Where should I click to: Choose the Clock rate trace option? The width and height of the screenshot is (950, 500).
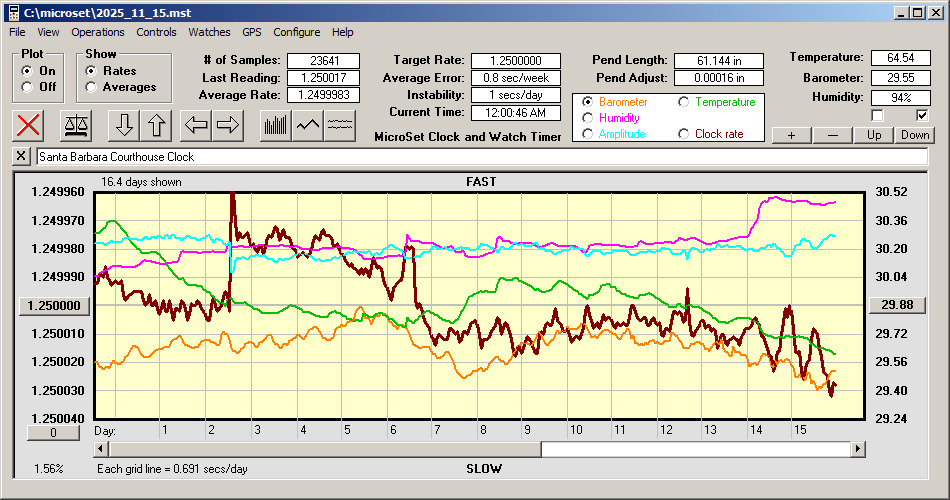click(x=685, y=134)
